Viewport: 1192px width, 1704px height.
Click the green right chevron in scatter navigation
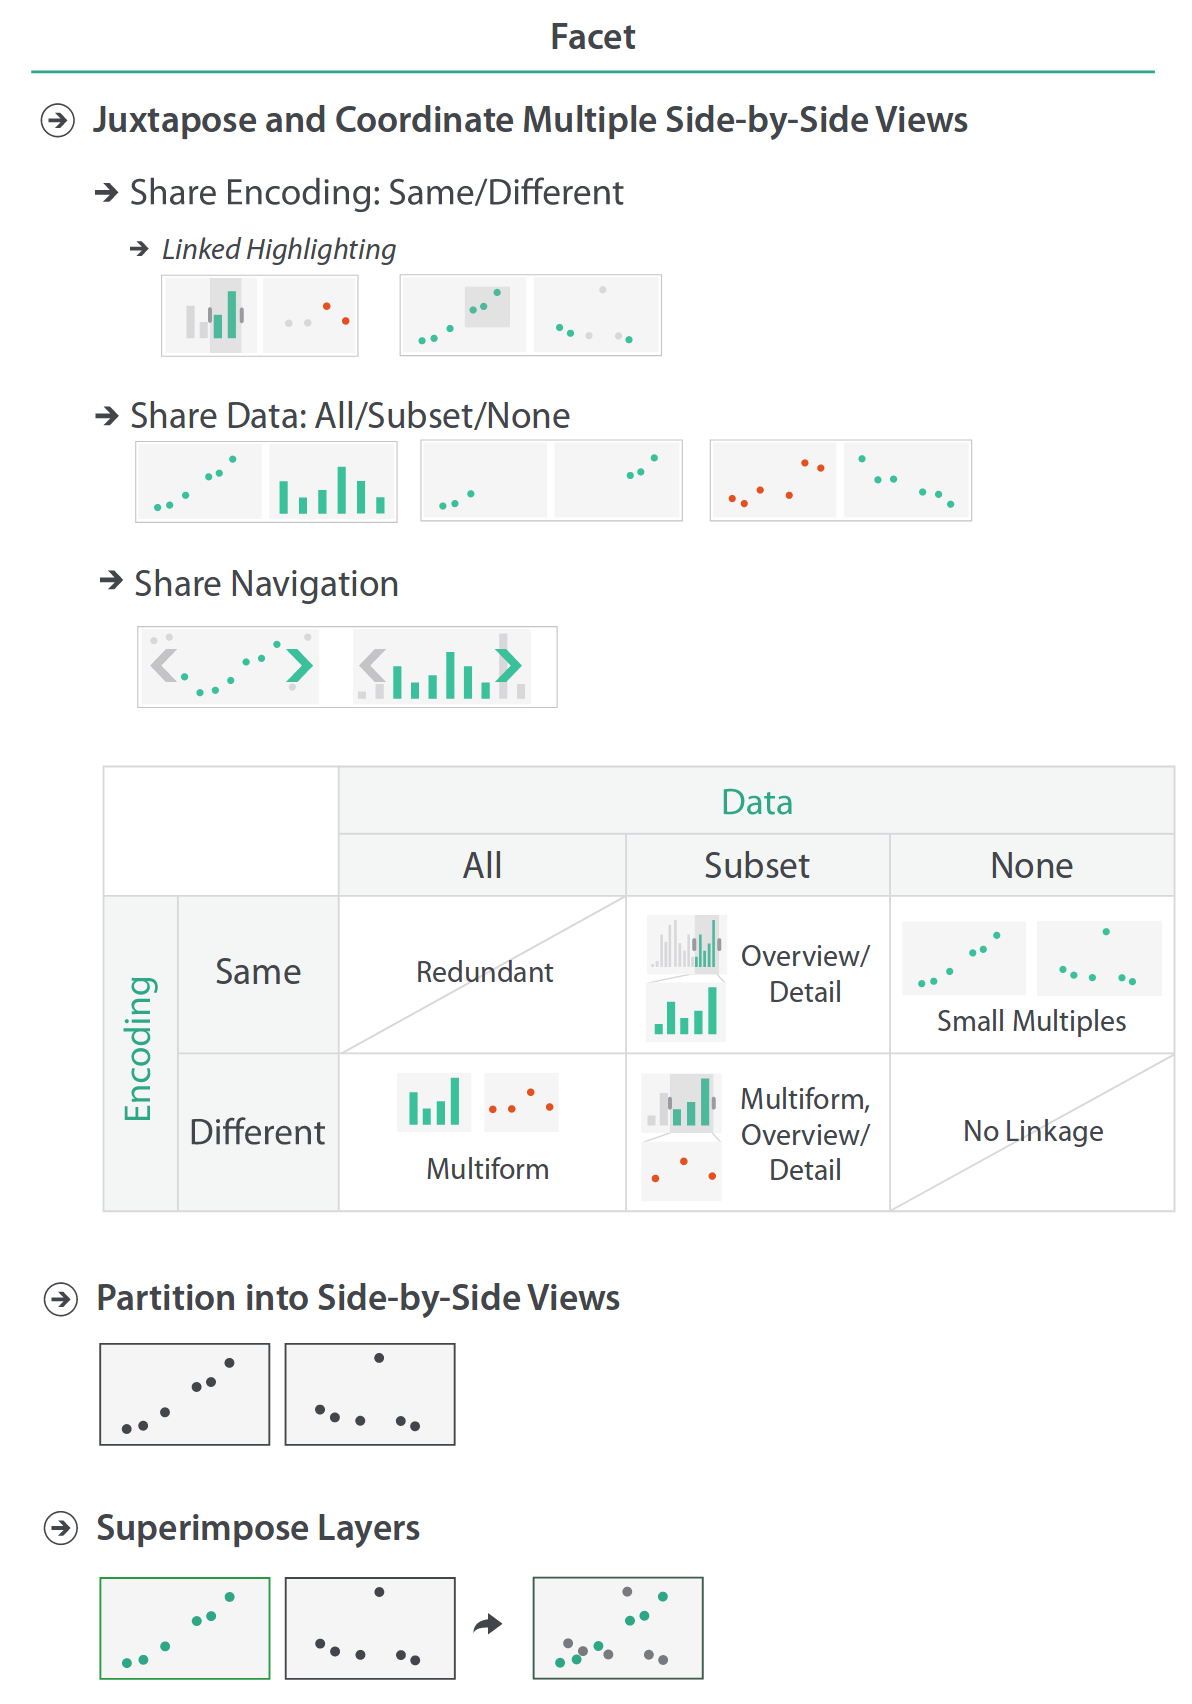[299, 665]
